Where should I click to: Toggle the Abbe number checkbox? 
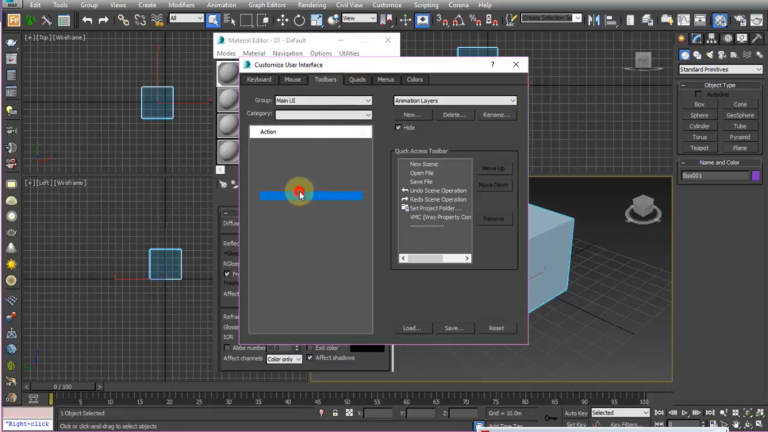227,348
